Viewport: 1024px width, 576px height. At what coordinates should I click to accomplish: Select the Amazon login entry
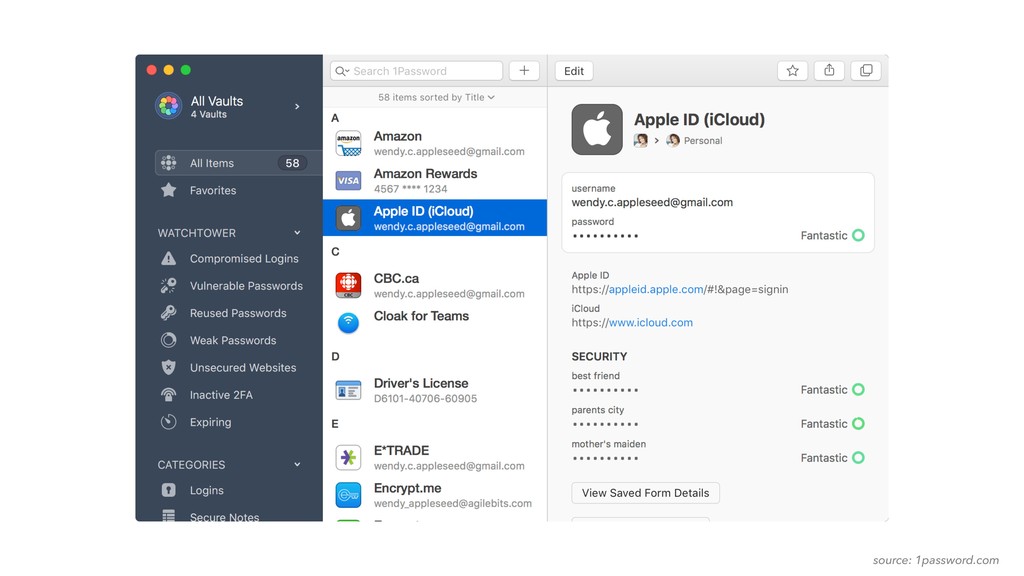click(435, 144)
